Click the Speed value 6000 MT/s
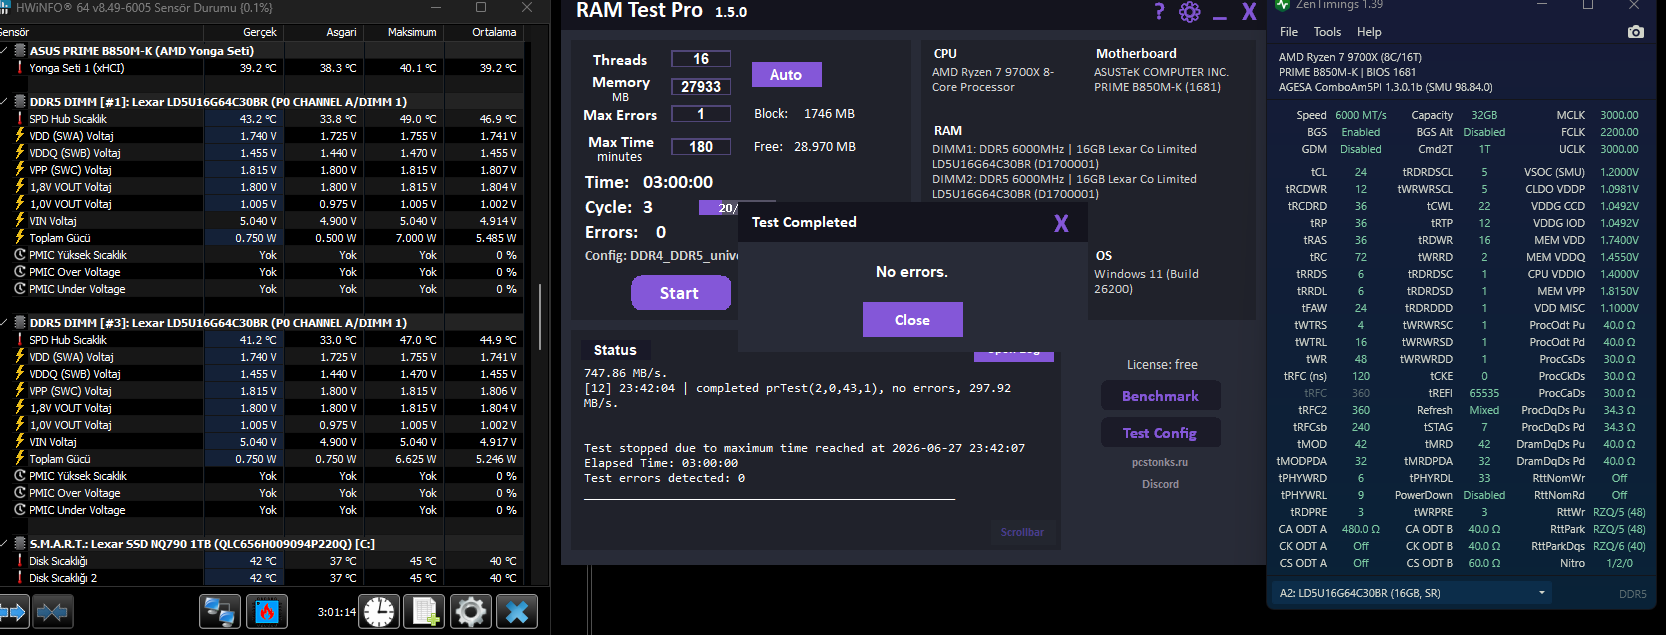1666x635 pixels. click(x=1361, y=115)
